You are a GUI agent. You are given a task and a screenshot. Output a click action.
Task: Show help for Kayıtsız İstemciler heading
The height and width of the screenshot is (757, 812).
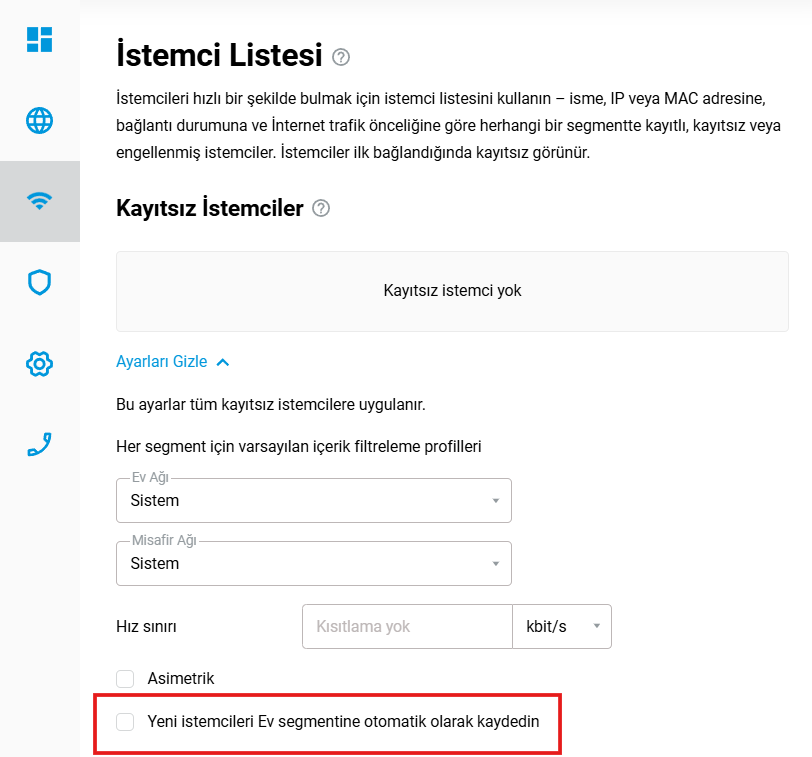321,209
